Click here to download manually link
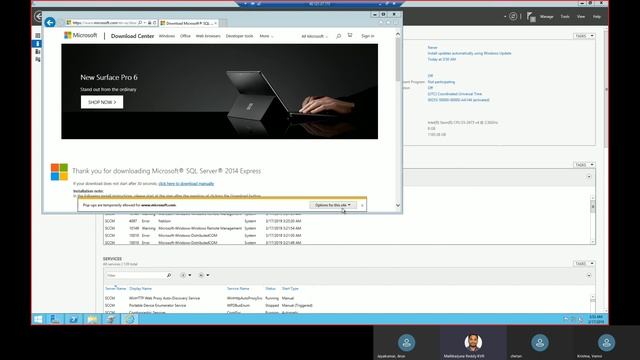 tap(186, 184)
